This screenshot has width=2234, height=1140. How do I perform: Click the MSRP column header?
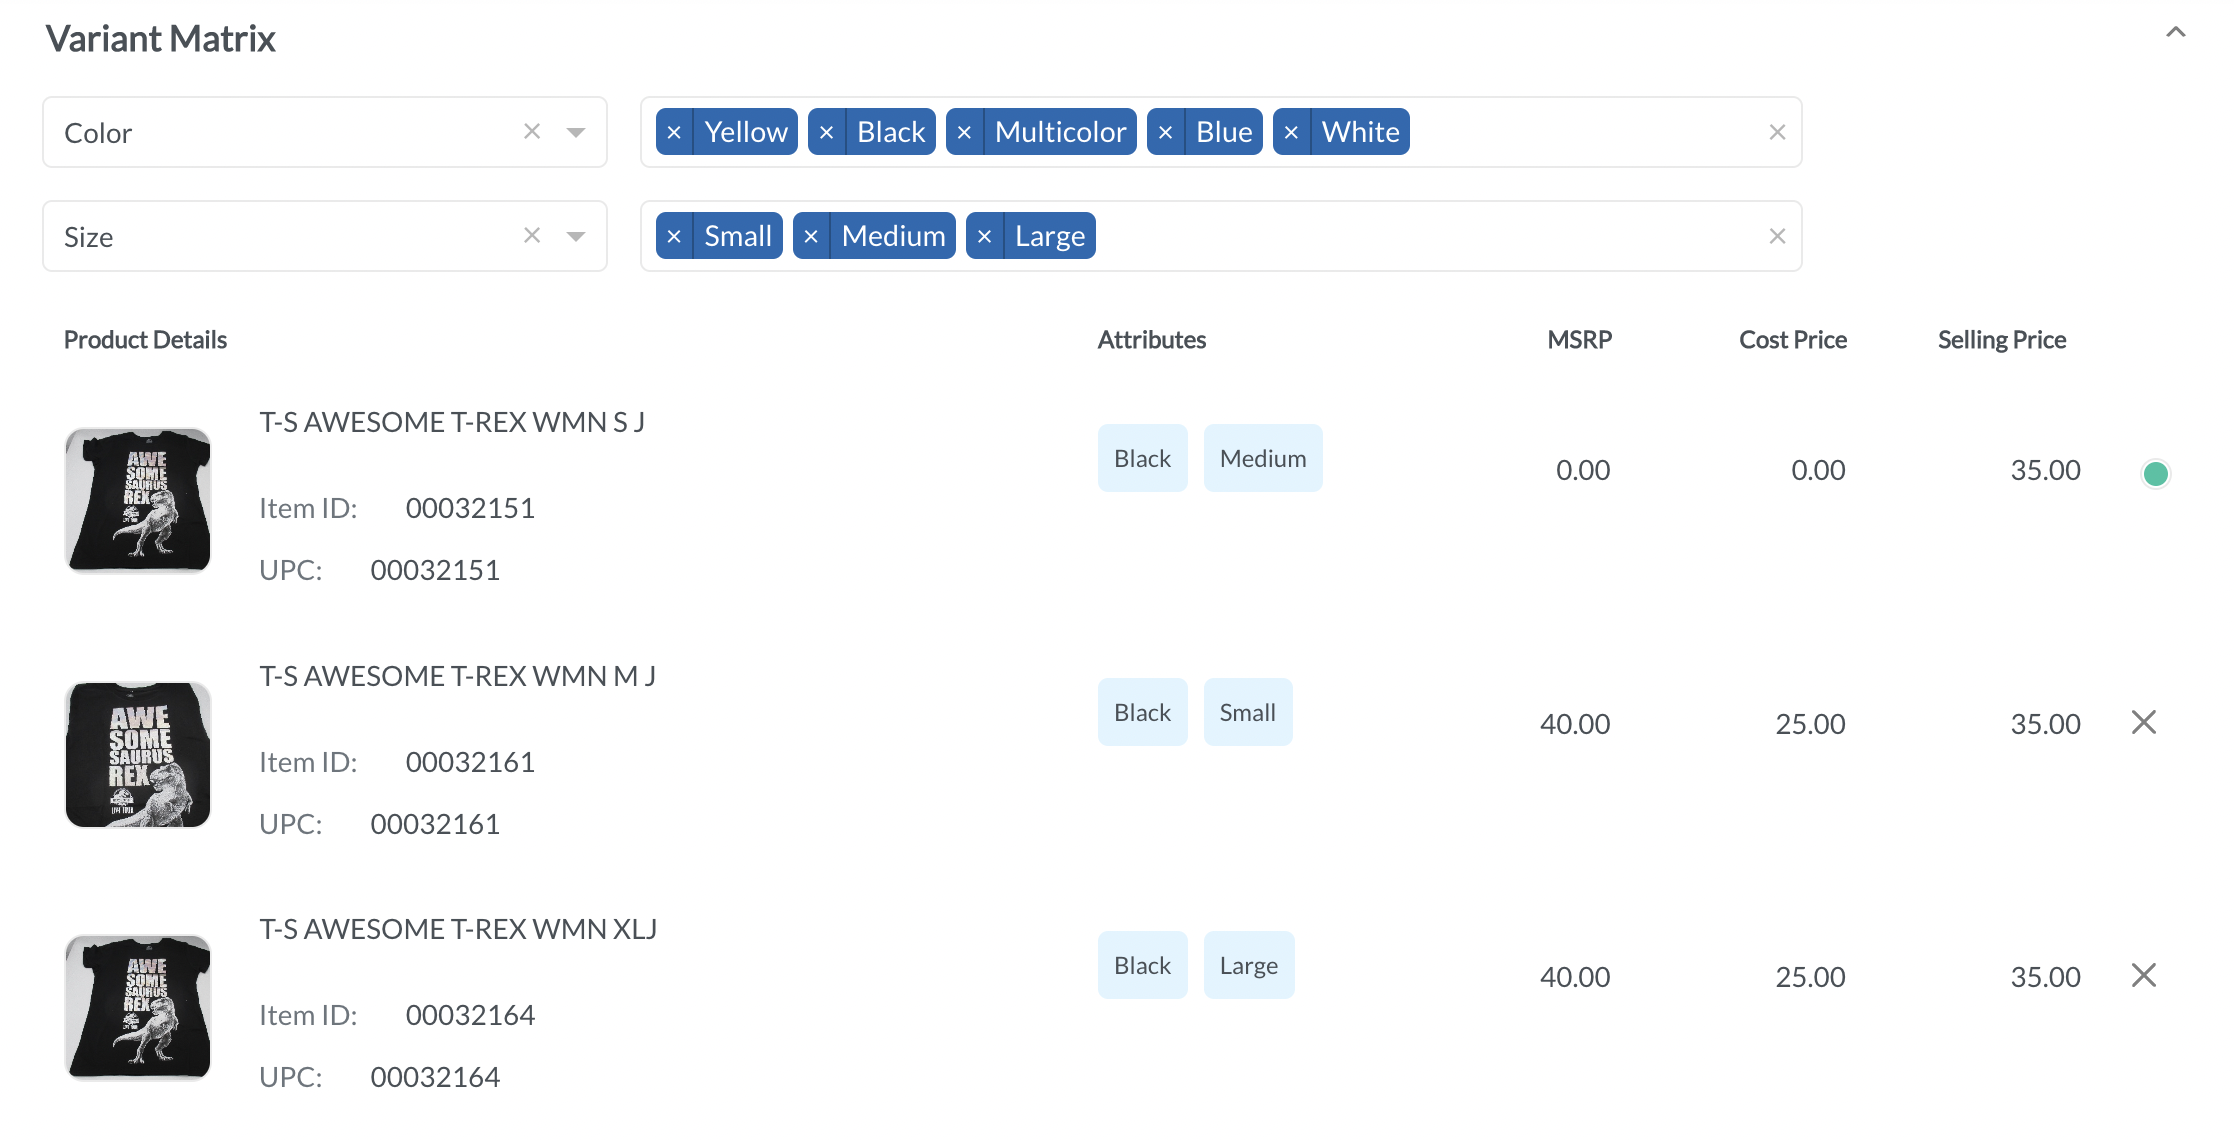click(1580, 340)
